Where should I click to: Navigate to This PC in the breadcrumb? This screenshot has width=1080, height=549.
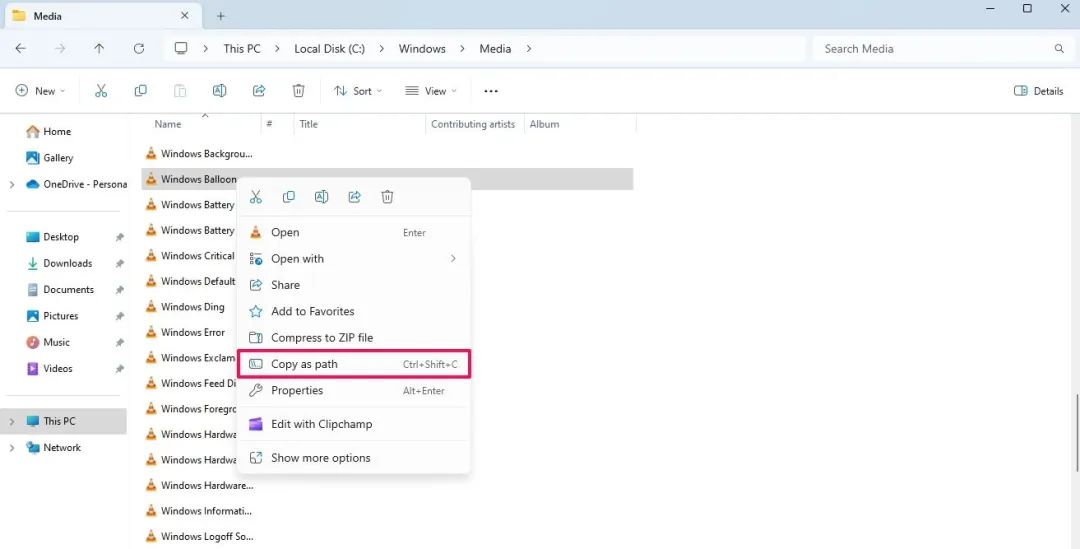242,49
